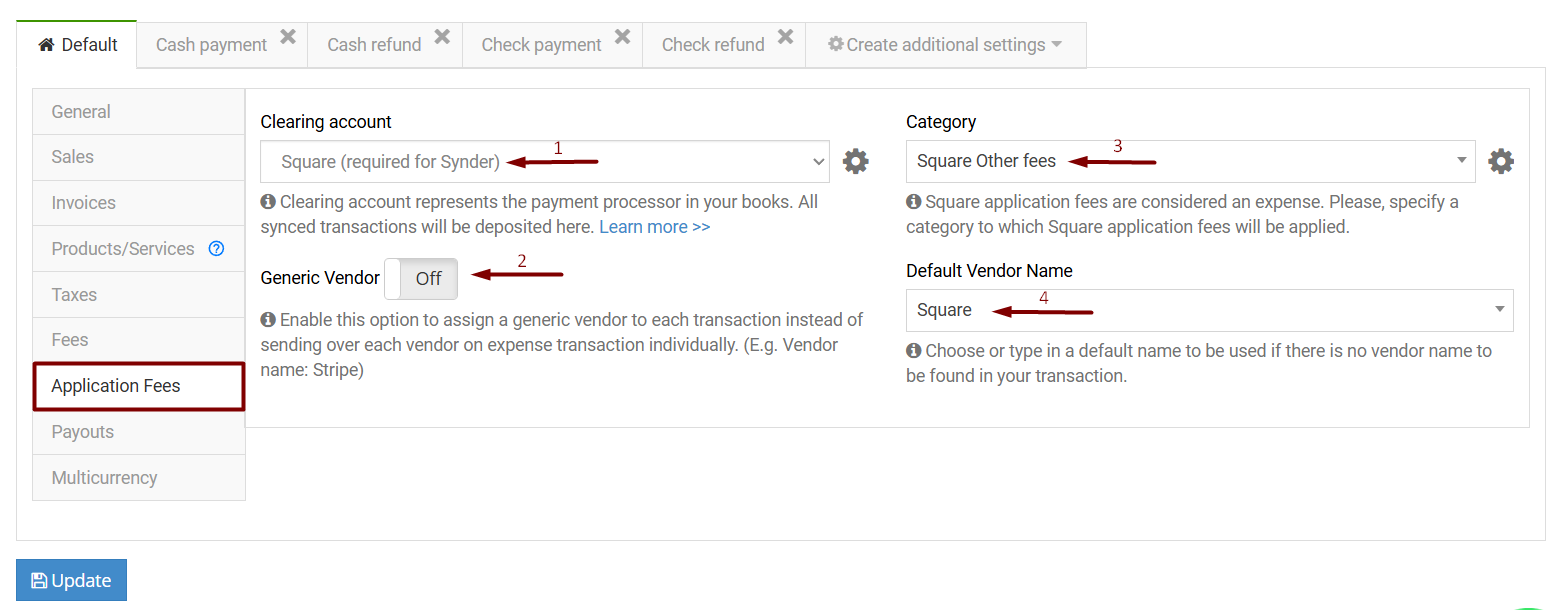Viewport: 1558px width, 610px height.
Task: Open Category settings via gear icon
Action: click(x=1501, y=160)
